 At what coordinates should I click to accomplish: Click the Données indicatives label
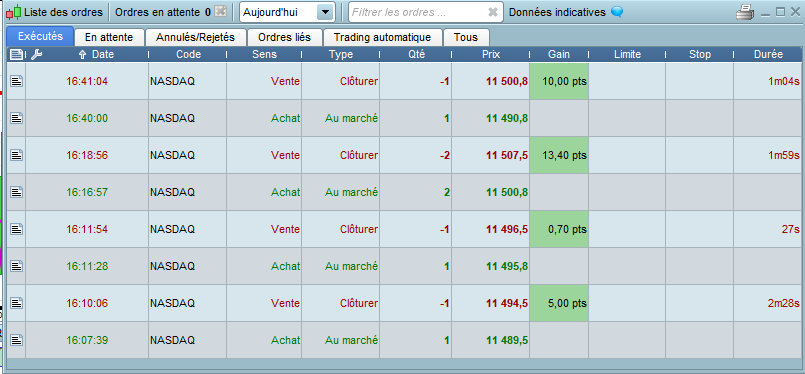557,12
